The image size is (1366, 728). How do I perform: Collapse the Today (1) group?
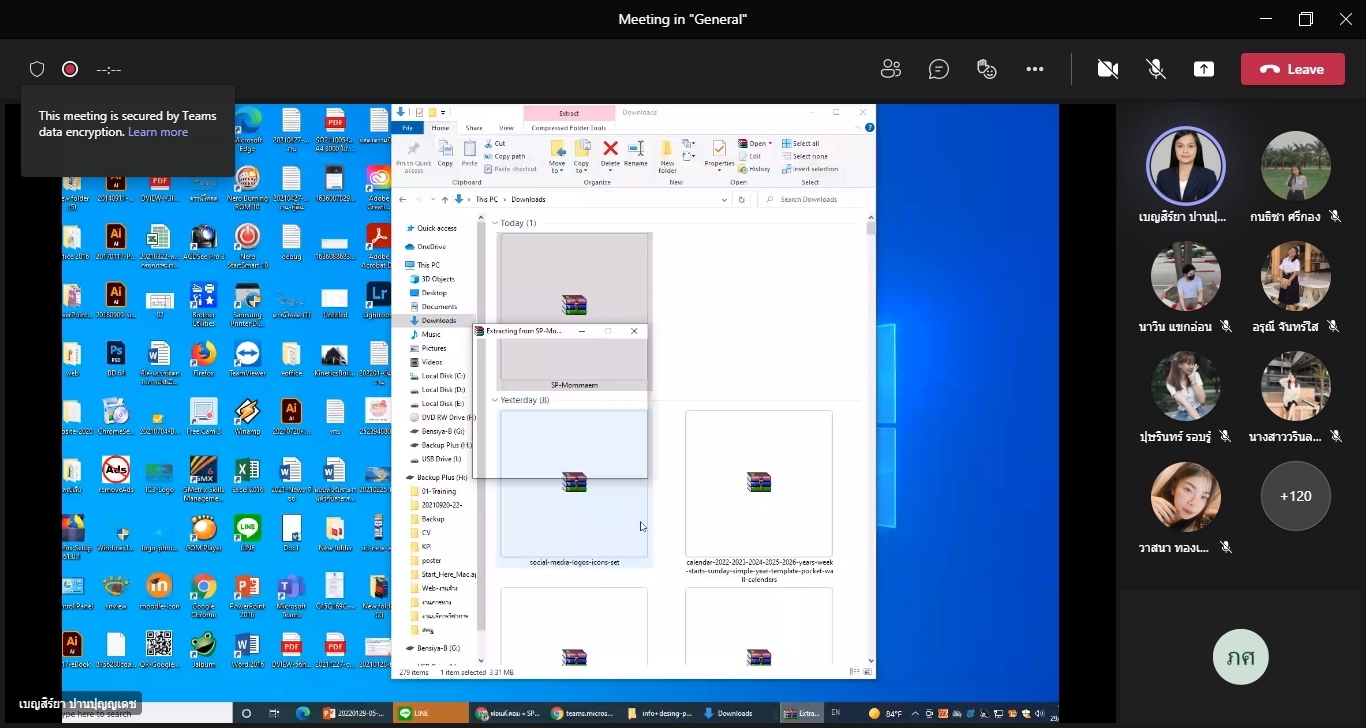pos(494,223)
